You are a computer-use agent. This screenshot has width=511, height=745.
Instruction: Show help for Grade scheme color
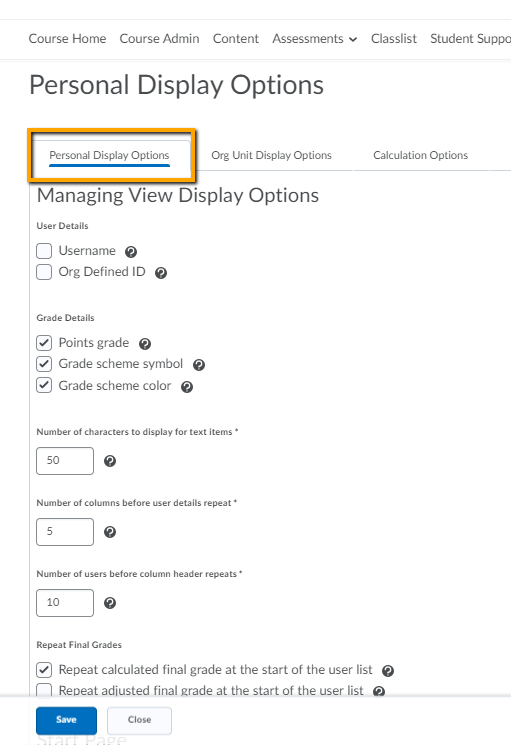click(187, 387)
